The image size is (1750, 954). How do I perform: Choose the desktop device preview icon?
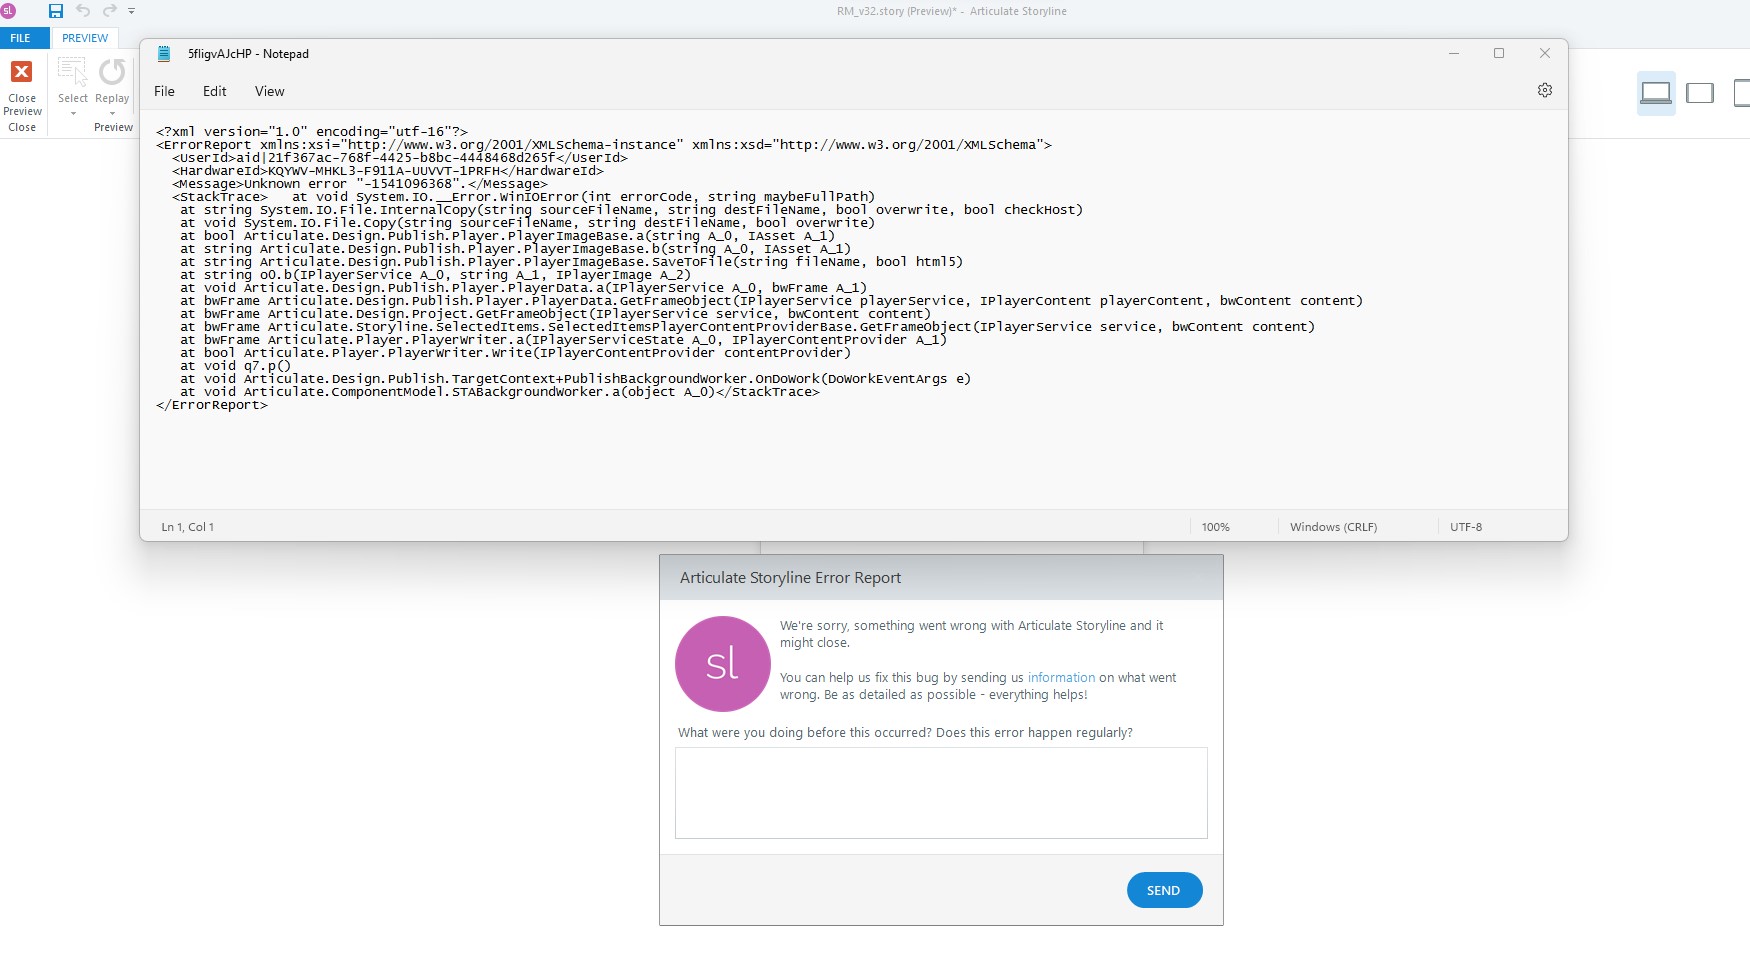tap(1656, 93)
